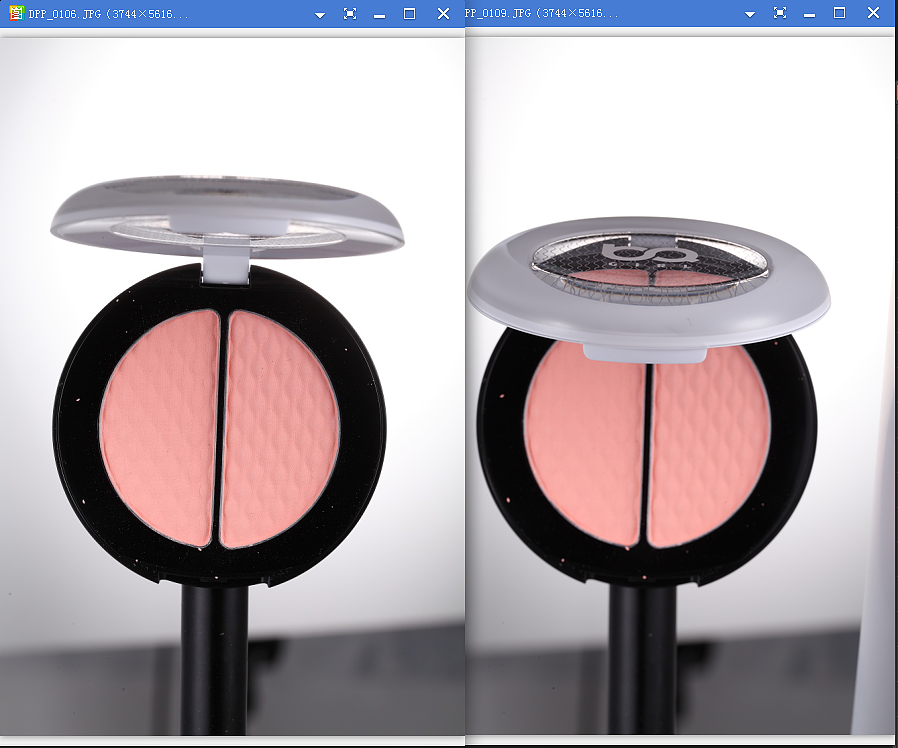The height and width of the screenshot is (748, 898).
Task: Maximize the DPP_0109.JPG window
Action: coord(840,13)
